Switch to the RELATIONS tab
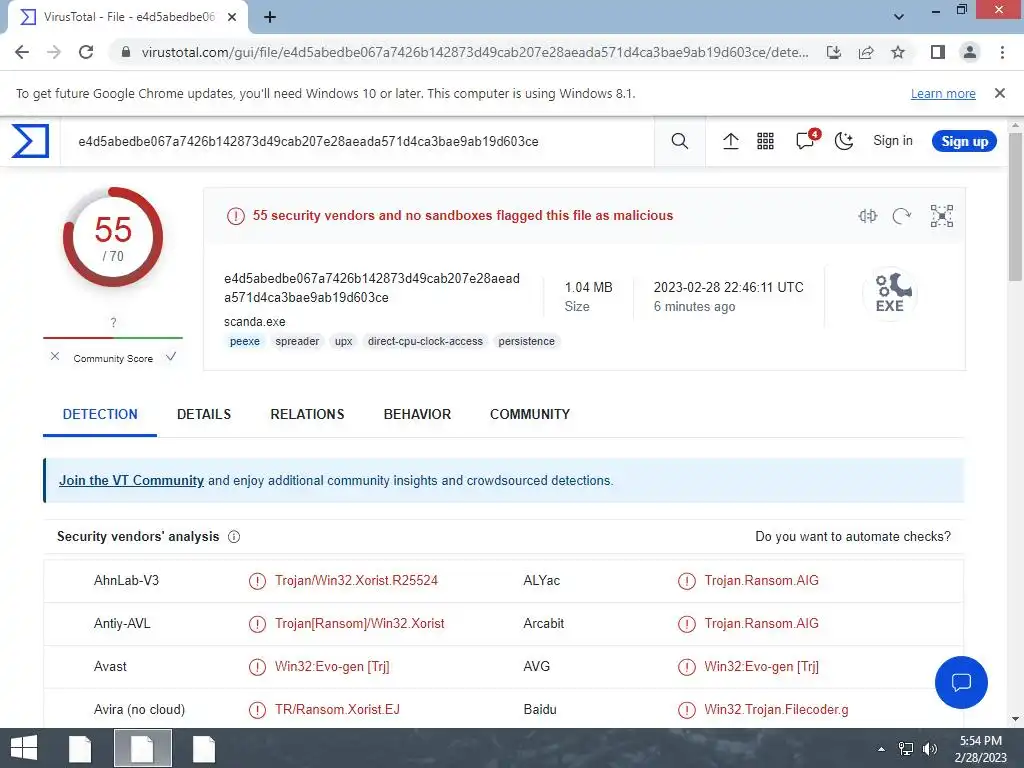This screenshot has width=1024, height=768. 307,415
